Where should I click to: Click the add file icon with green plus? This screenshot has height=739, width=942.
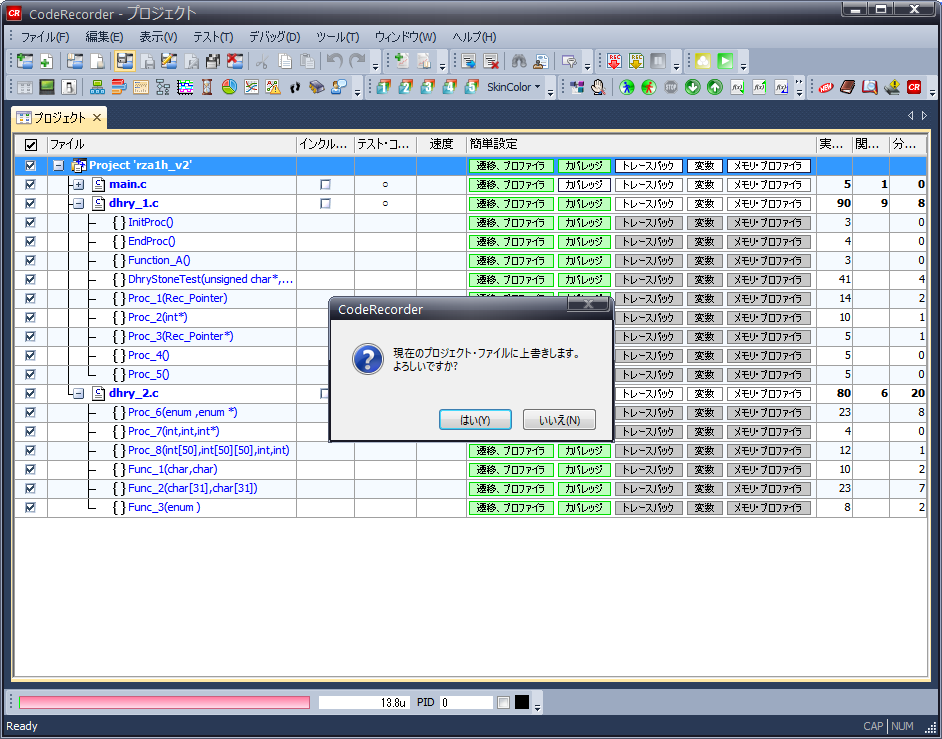(46, 61)
